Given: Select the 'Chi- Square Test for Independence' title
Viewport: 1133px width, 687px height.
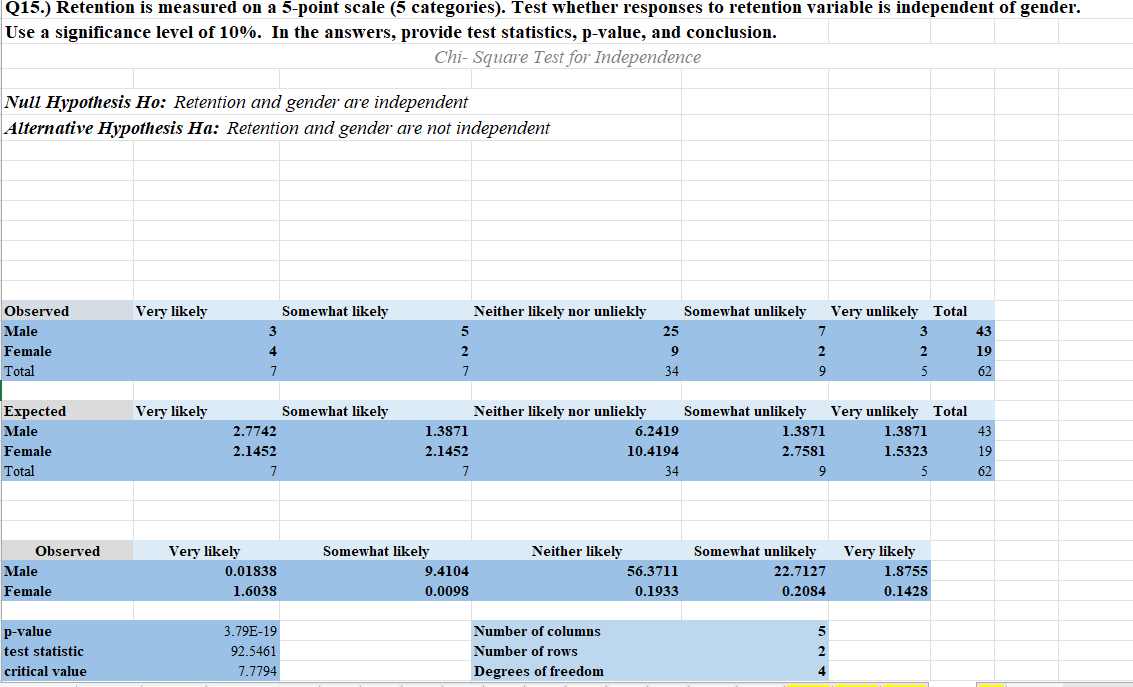Looking at the screenshot, I should pyautogui.click(x=567, y=57).
